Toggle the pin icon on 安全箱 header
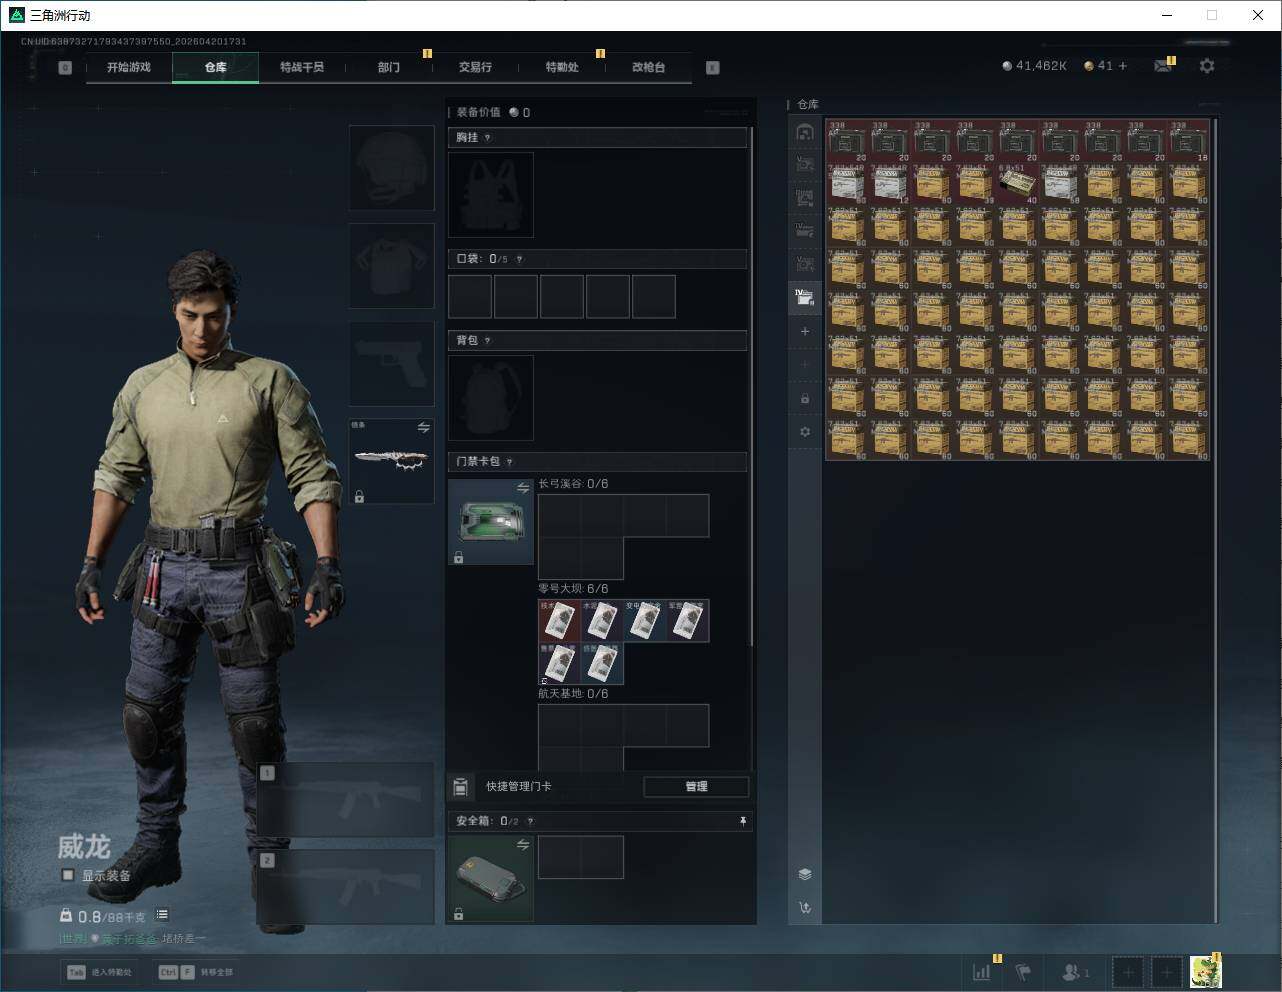This screenshot has width=1282, height=992. point(743,821)
